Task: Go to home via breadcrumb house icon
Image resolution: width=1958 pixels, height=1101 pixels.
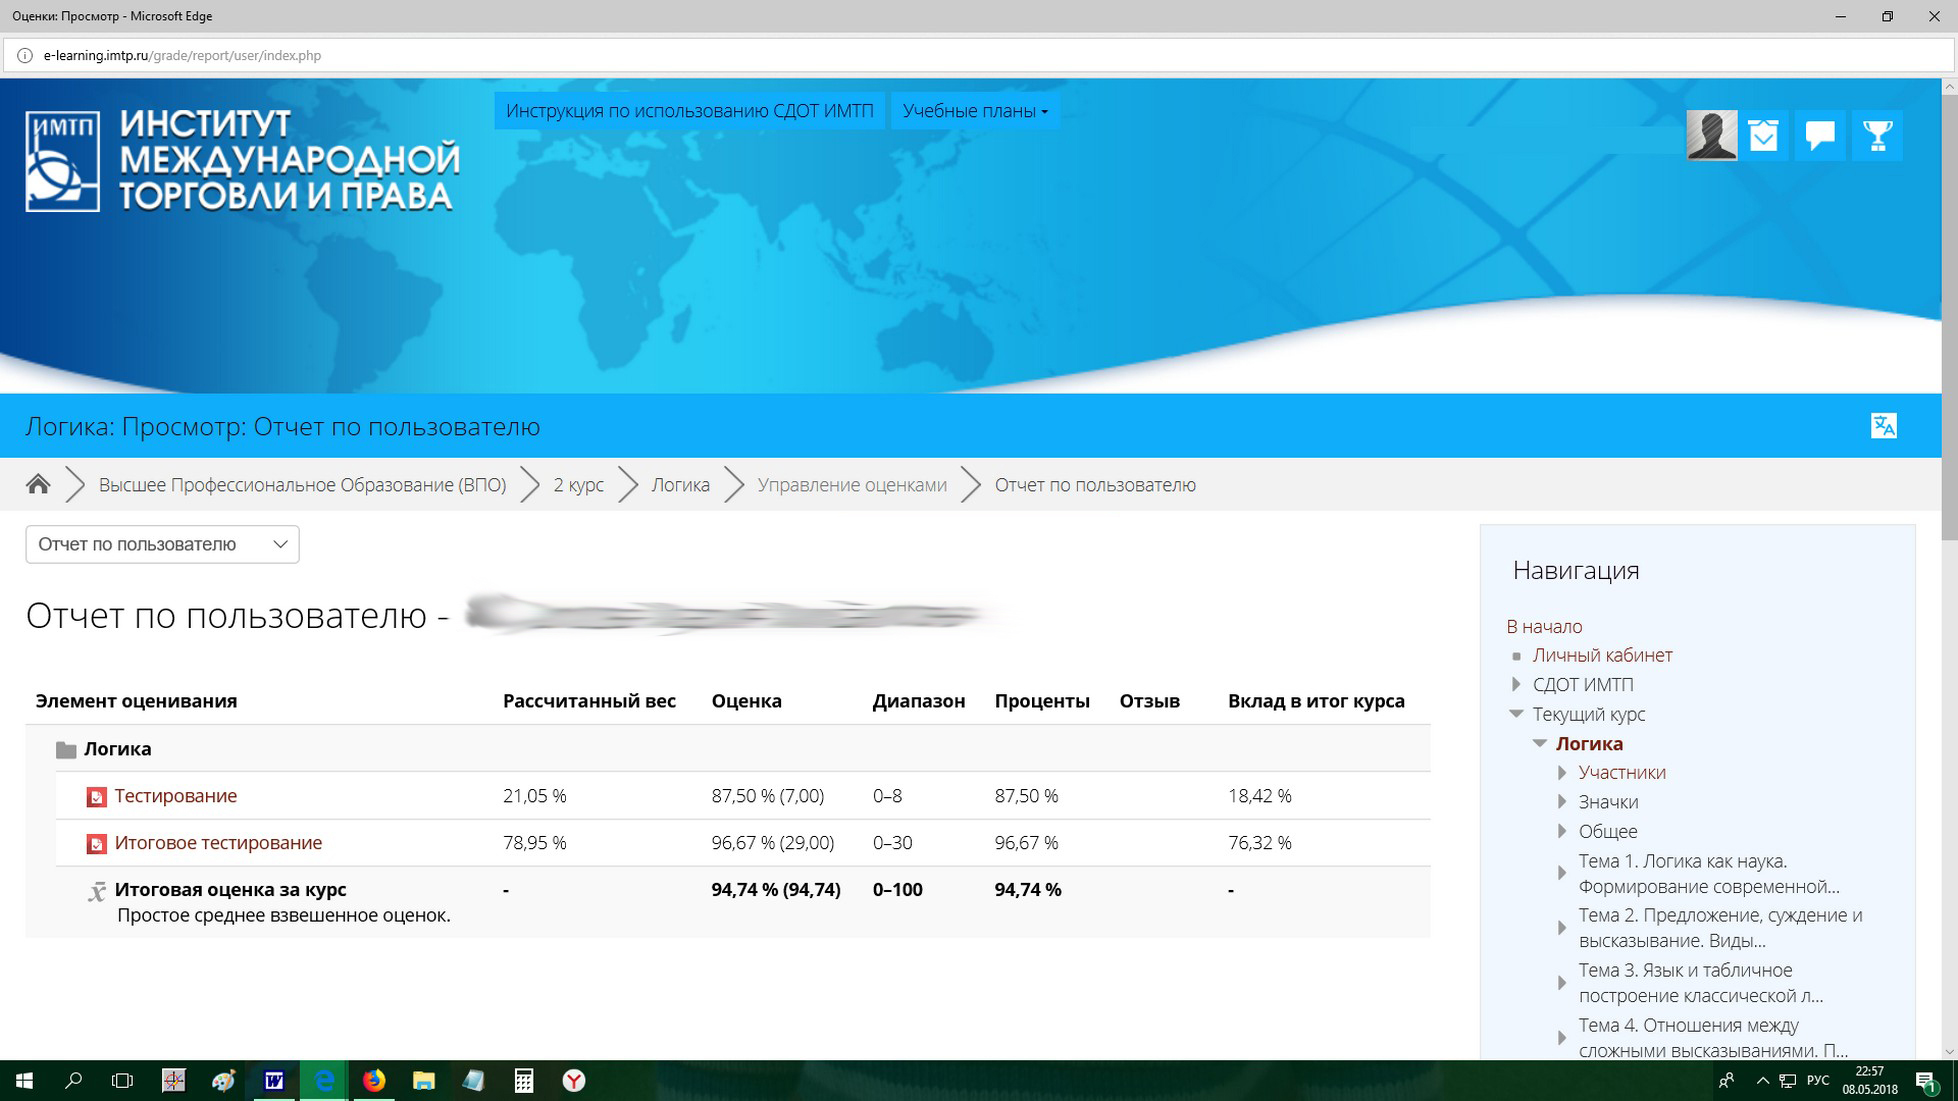Action: 38,485
